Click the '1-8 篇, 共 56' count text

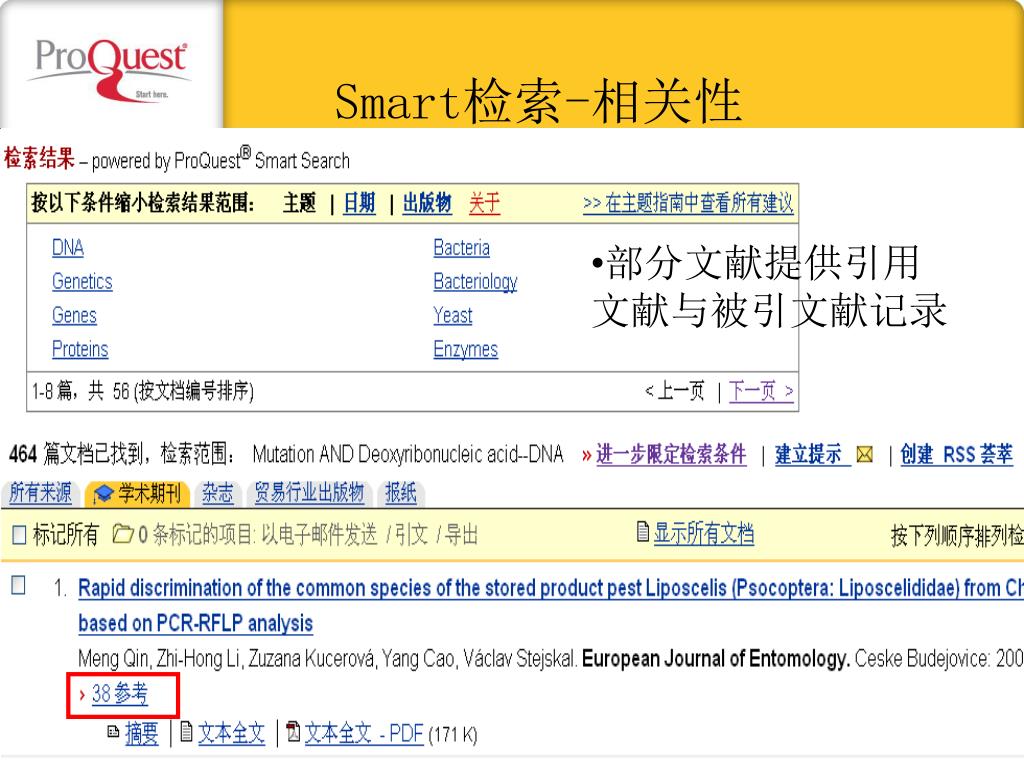(x=81, y=391)
